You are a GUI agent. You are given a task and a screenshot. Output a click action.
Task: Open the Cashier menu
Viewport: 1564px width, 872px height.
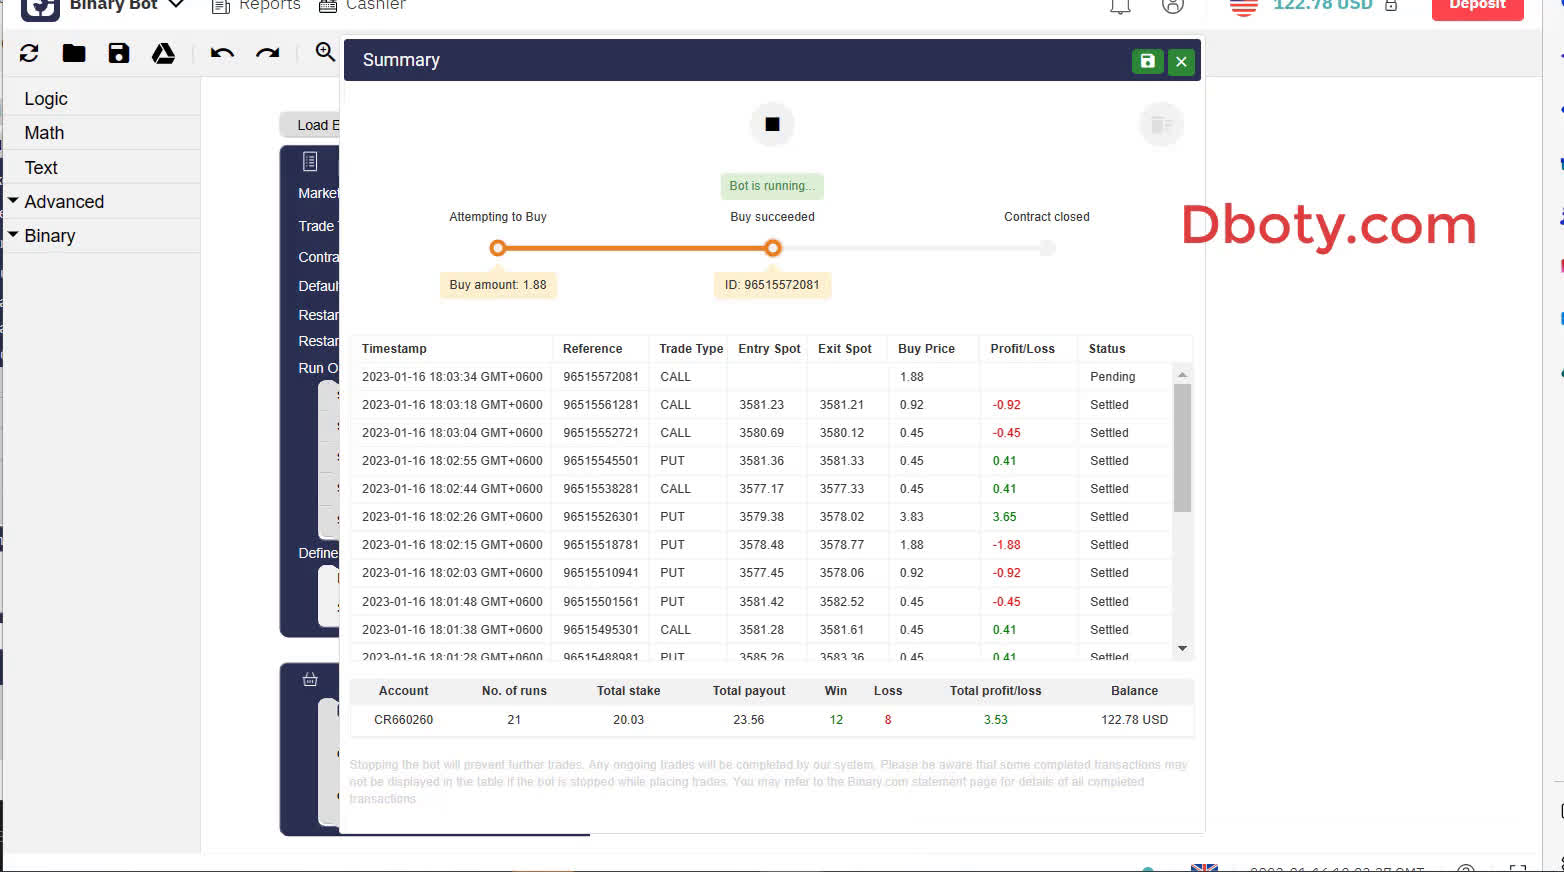click(362, 6)
